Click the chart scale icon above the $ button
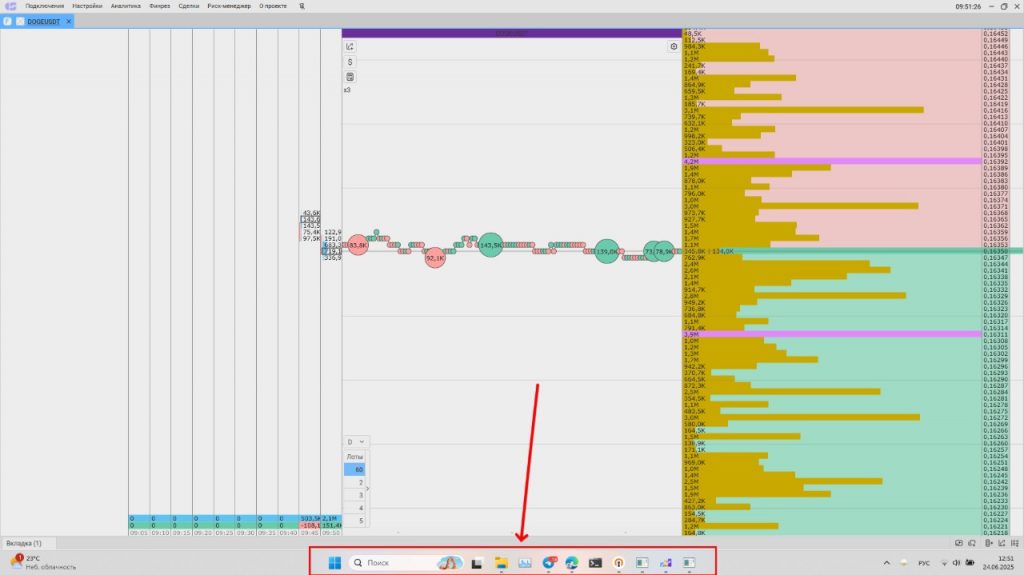 coord(350,46)
